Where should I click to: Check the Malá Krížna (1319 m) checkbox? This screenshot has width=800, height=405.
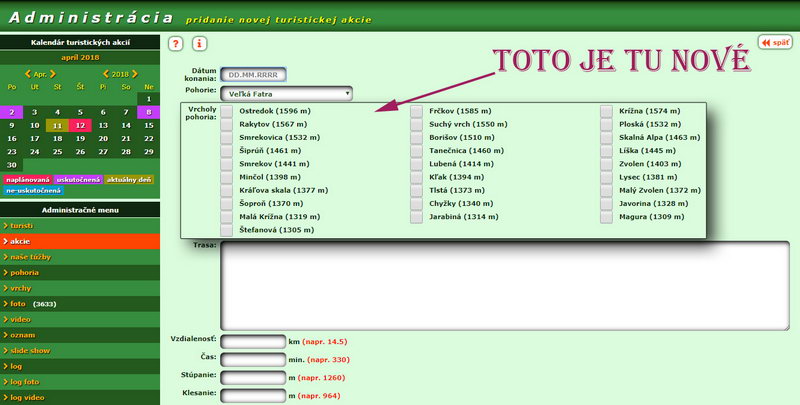pyautogui.click(x=227, y=217)
